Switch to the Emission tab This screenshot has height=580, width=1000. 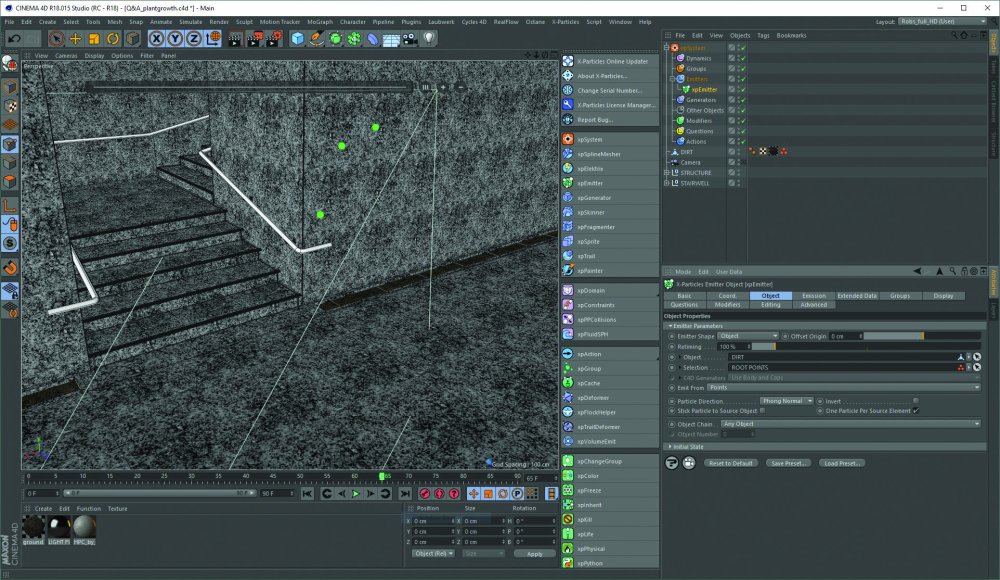point(814,296)
